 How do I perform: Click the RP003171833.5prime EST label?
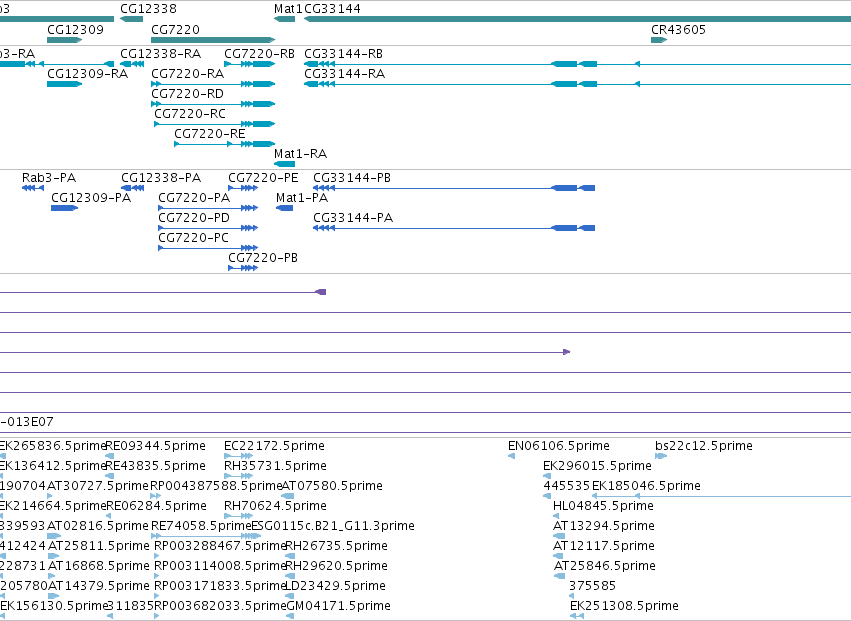pos(220,586)
